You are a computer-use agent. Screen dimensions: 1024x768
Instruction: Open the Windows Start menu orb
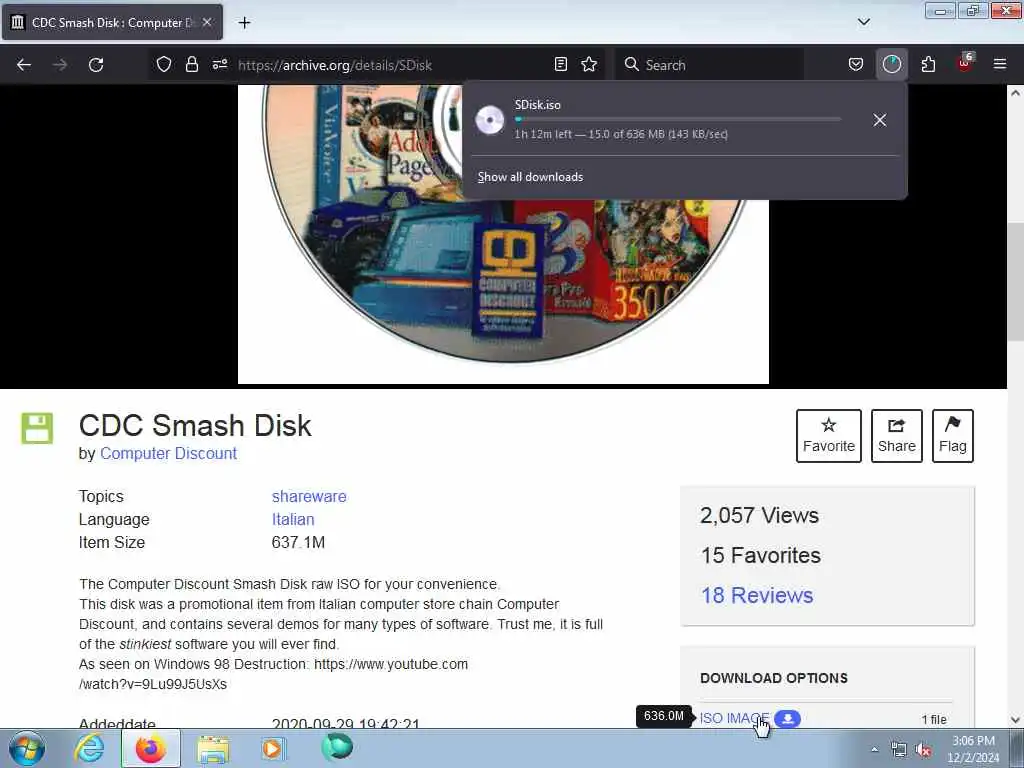27,748
